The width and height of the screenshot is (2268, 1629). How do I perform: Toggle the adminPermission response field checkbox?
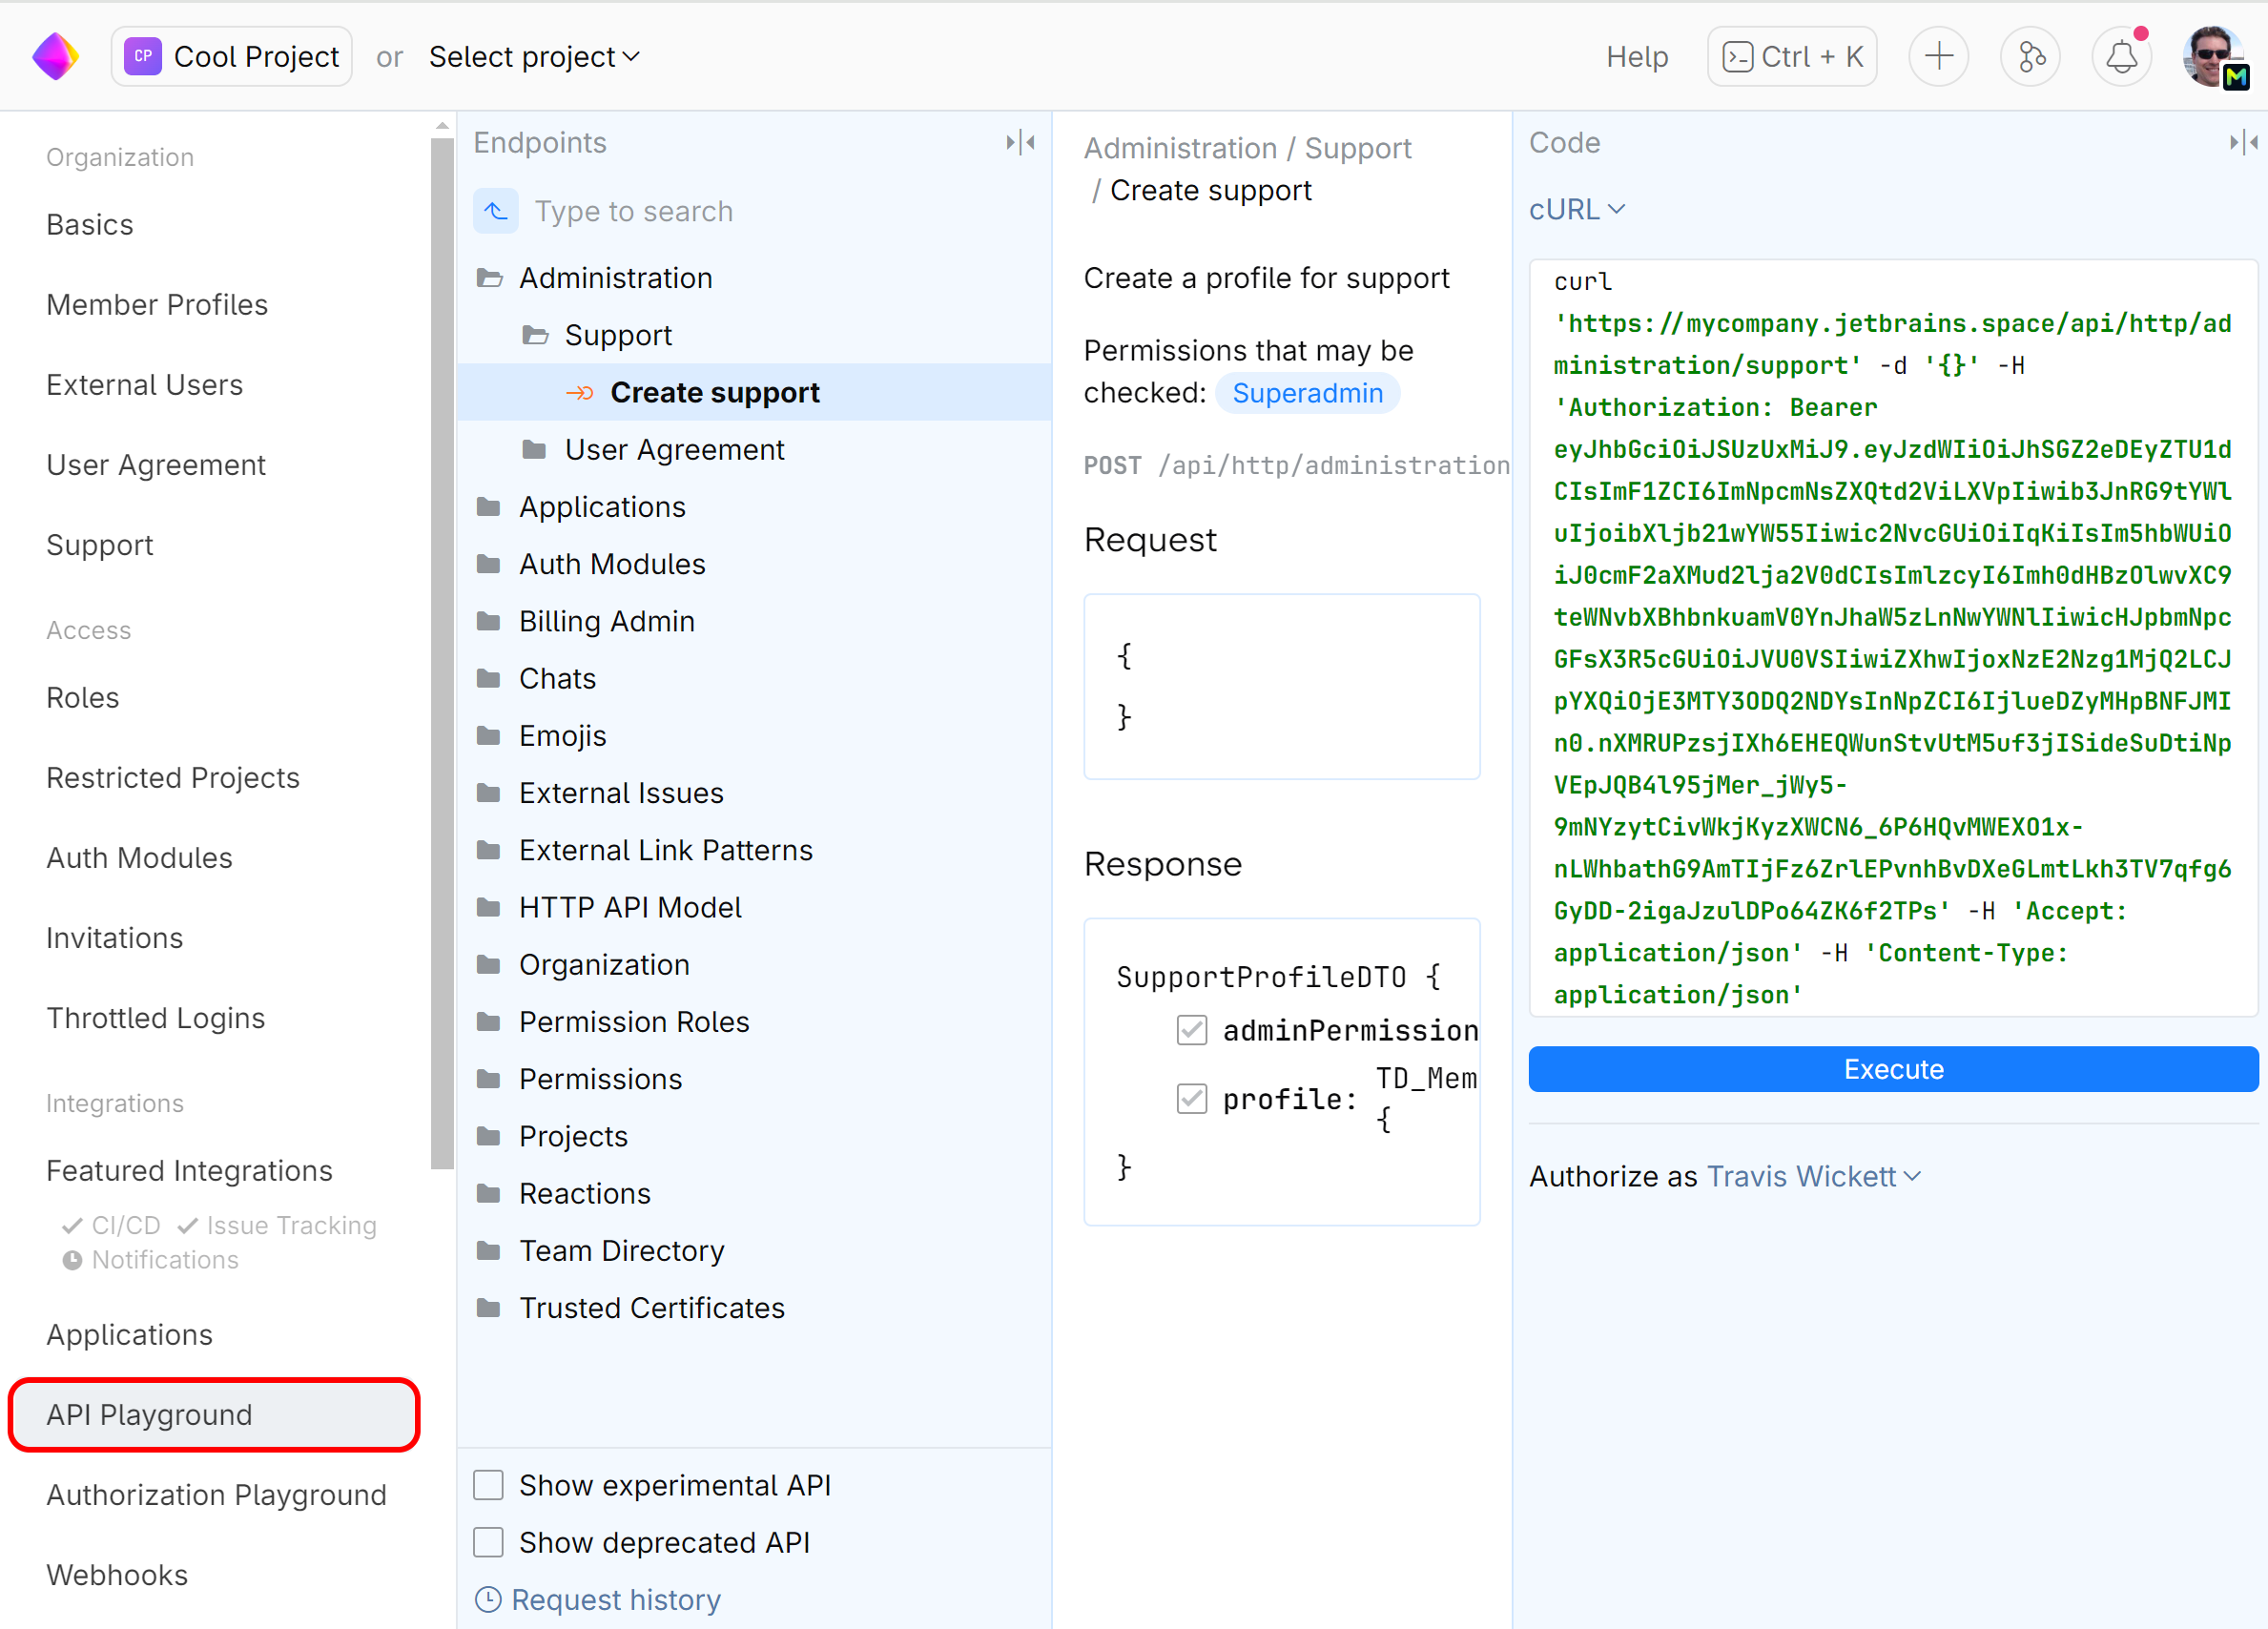click(x=1191, y=1030)
